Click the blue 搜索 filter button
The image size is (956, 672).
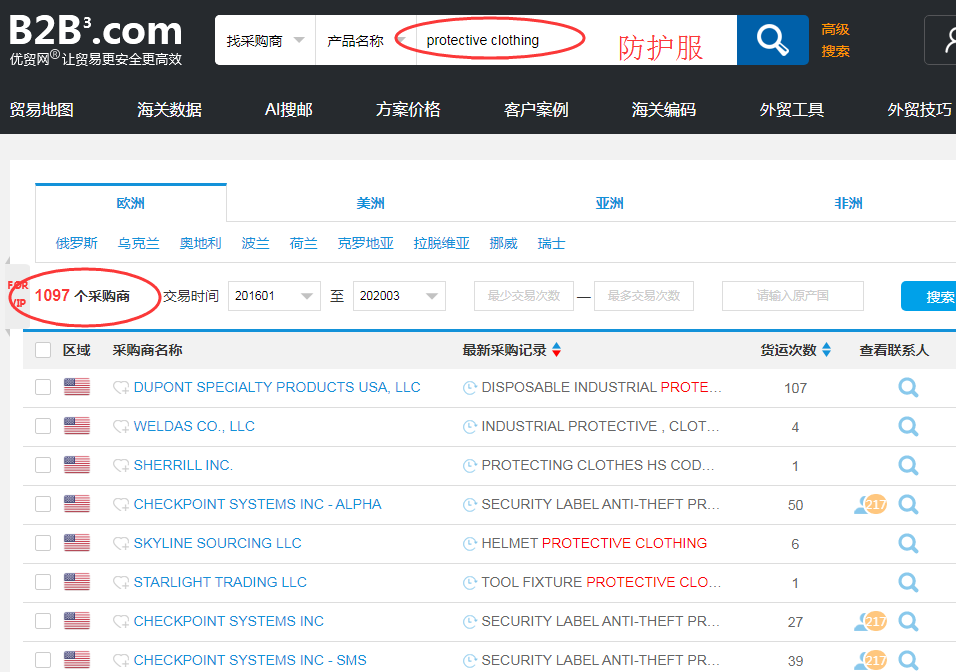(929, 296)
